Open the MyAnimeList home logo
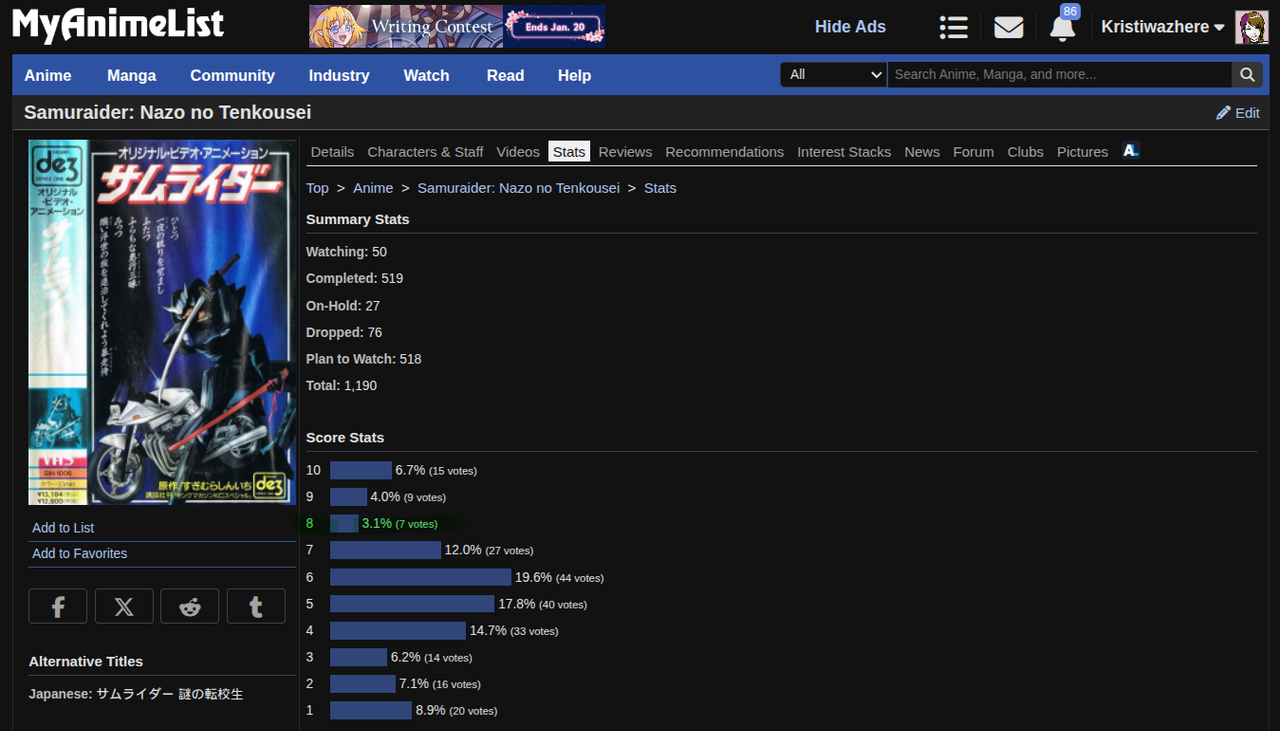 [x=118, y=25]
